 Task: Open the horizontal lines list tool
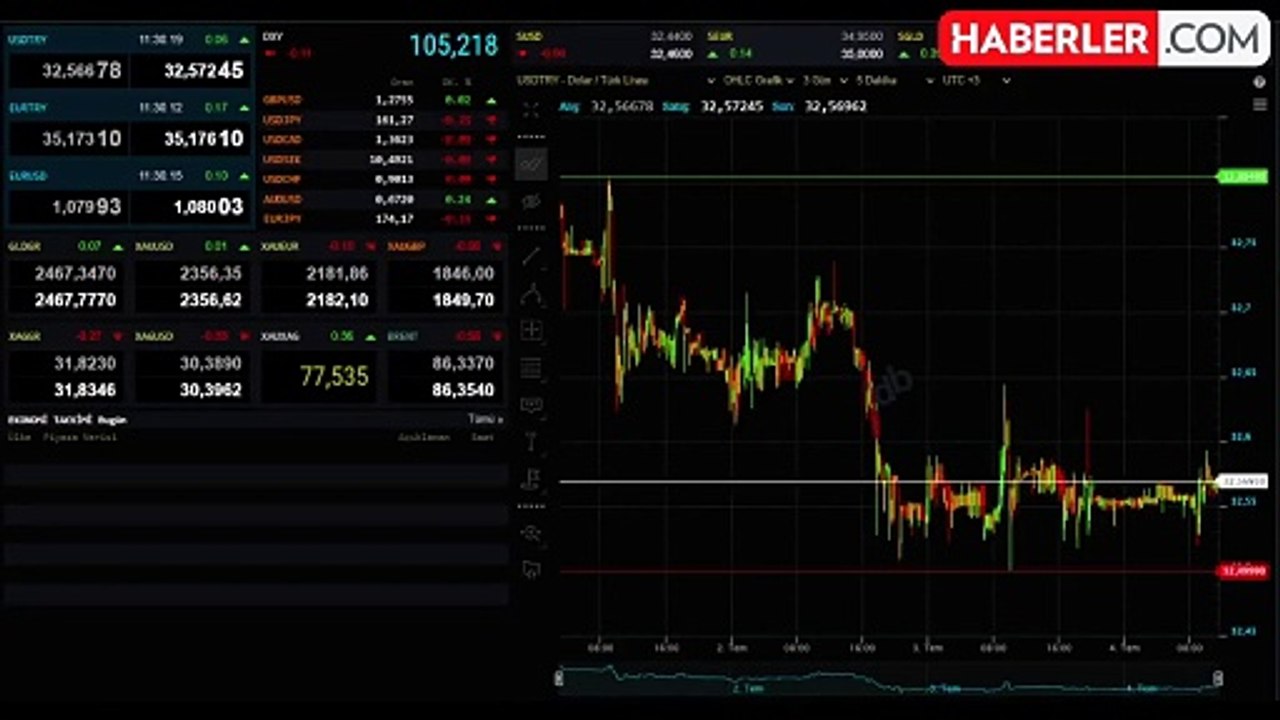(531, 368)
